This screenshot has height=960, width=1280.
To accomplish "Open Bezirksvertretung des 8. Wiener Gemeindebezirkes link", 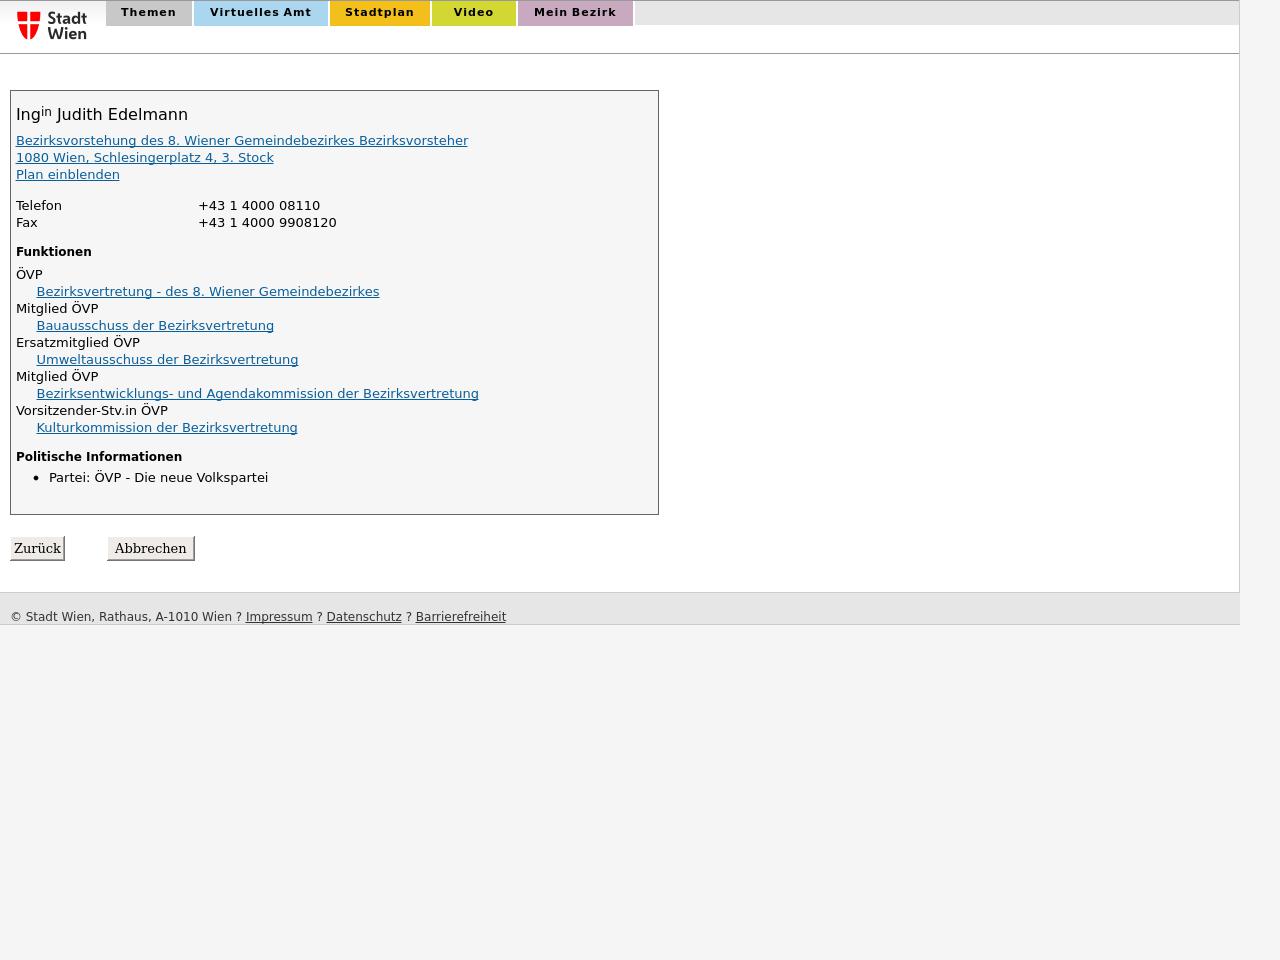I will (207, 292).
